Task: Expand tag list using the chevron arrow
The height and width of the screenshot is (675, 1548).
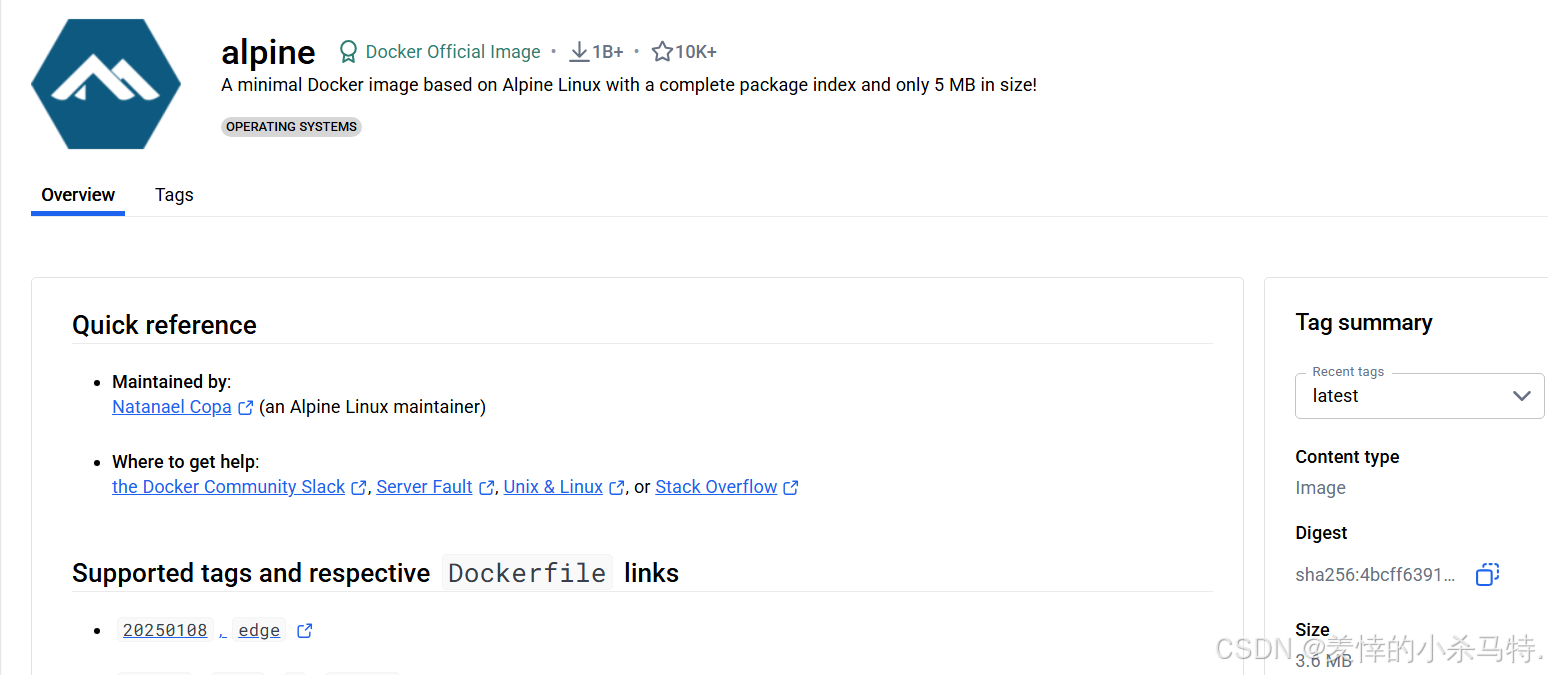Action: [x=1522, y=396]
